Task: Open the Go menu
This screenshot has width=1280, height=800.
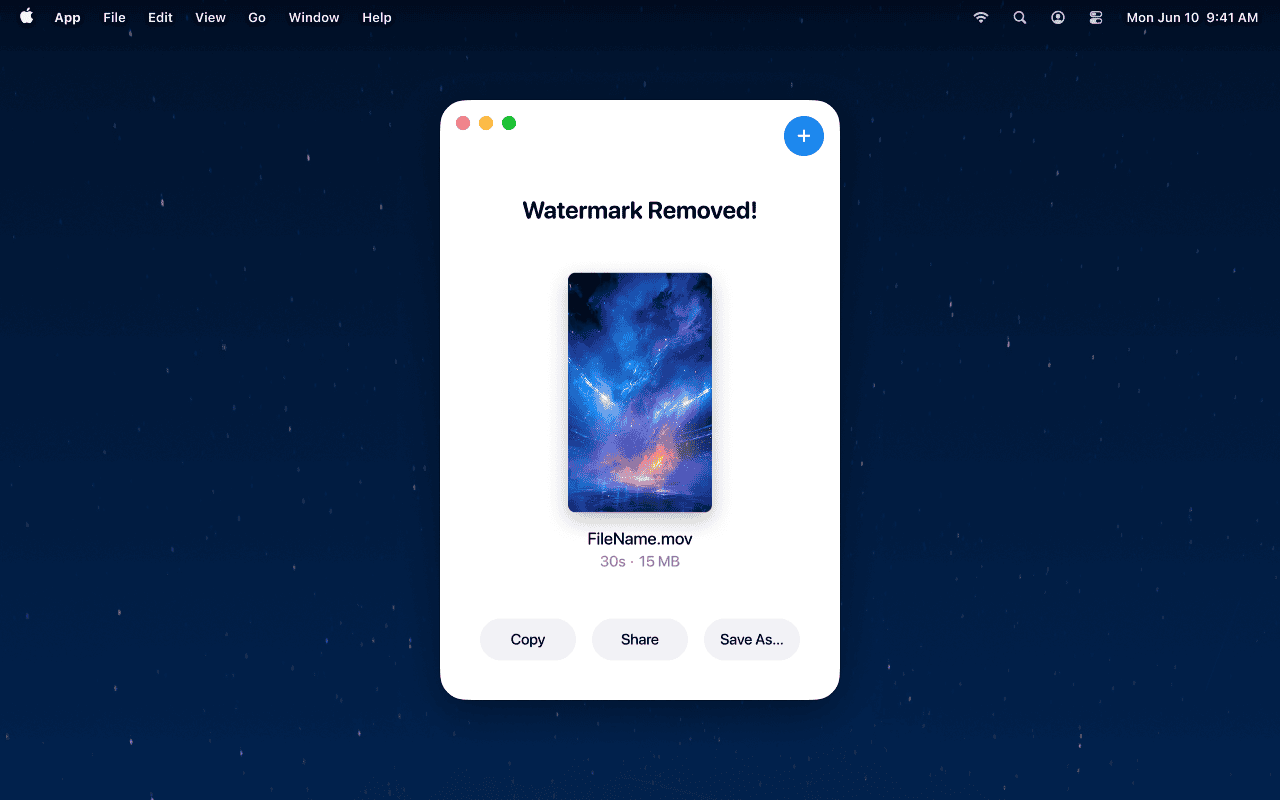Action: [x=257, y=17]
